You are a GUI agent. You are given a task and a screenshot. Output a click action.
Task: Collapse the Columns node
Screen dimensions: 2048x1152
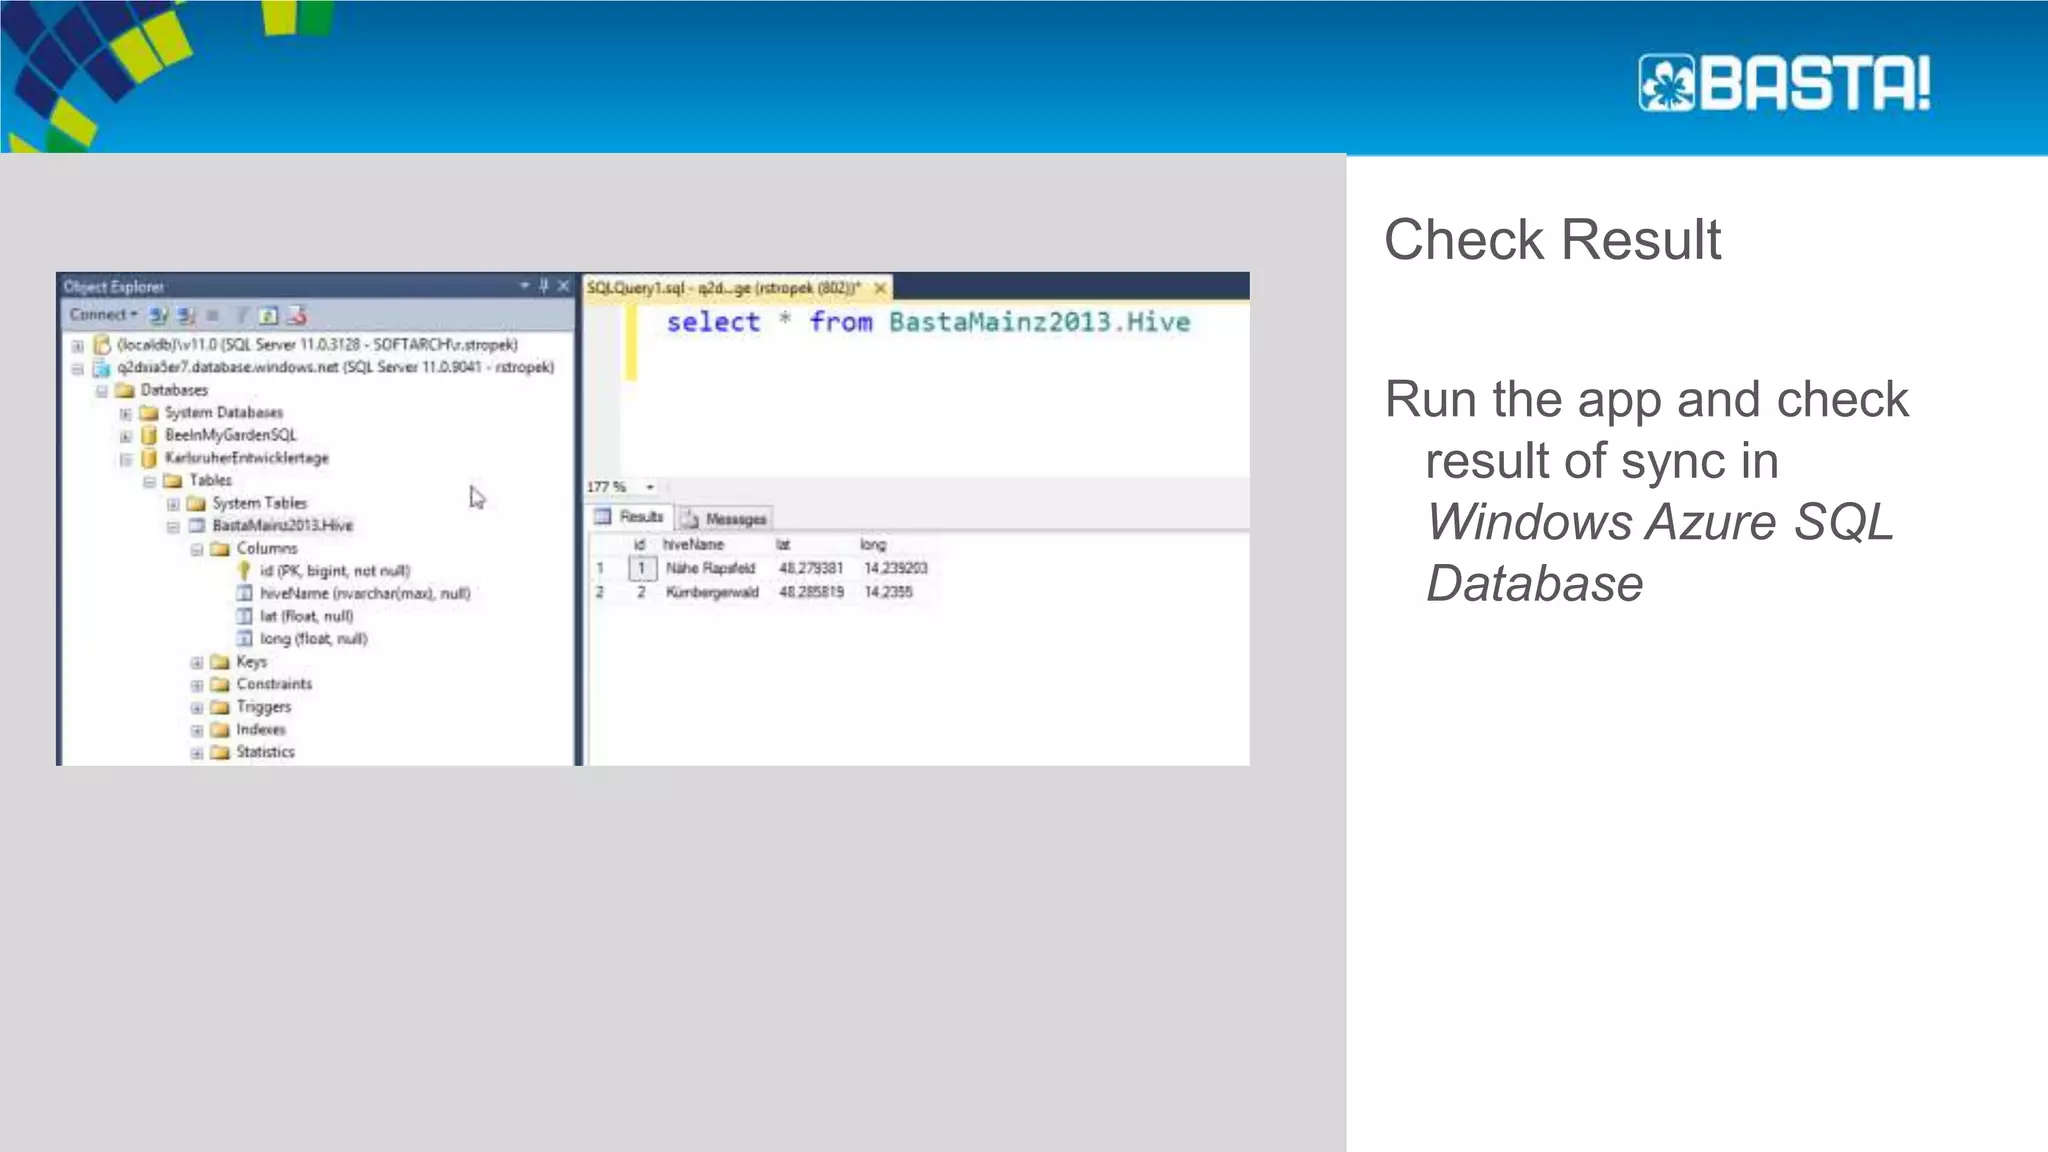click(x=197, y=550)
